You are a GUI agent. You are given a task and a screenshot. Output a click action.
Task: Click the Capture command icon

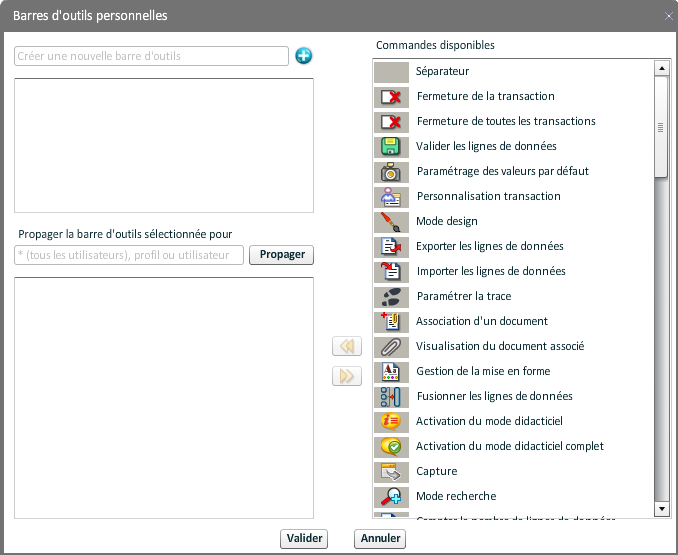[x=392, y=472]
